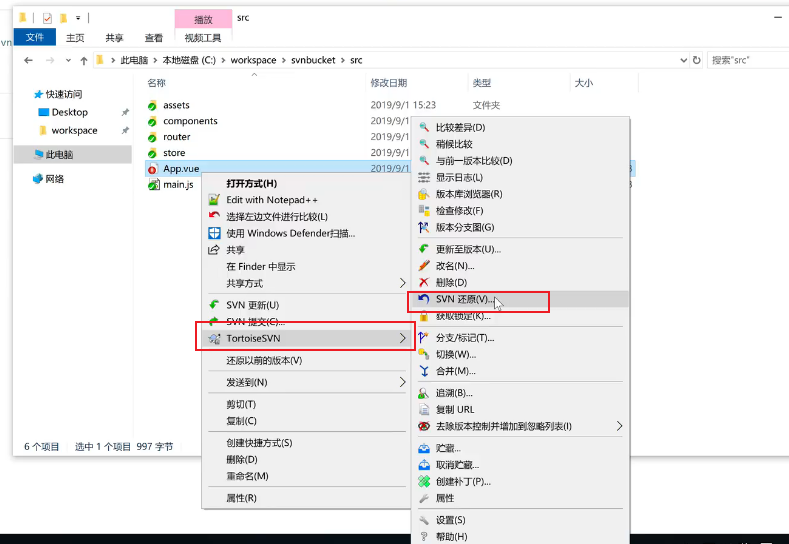Click the repo browser icon beside 版本库浏览器(R)
789x544 pixels.
424,194
